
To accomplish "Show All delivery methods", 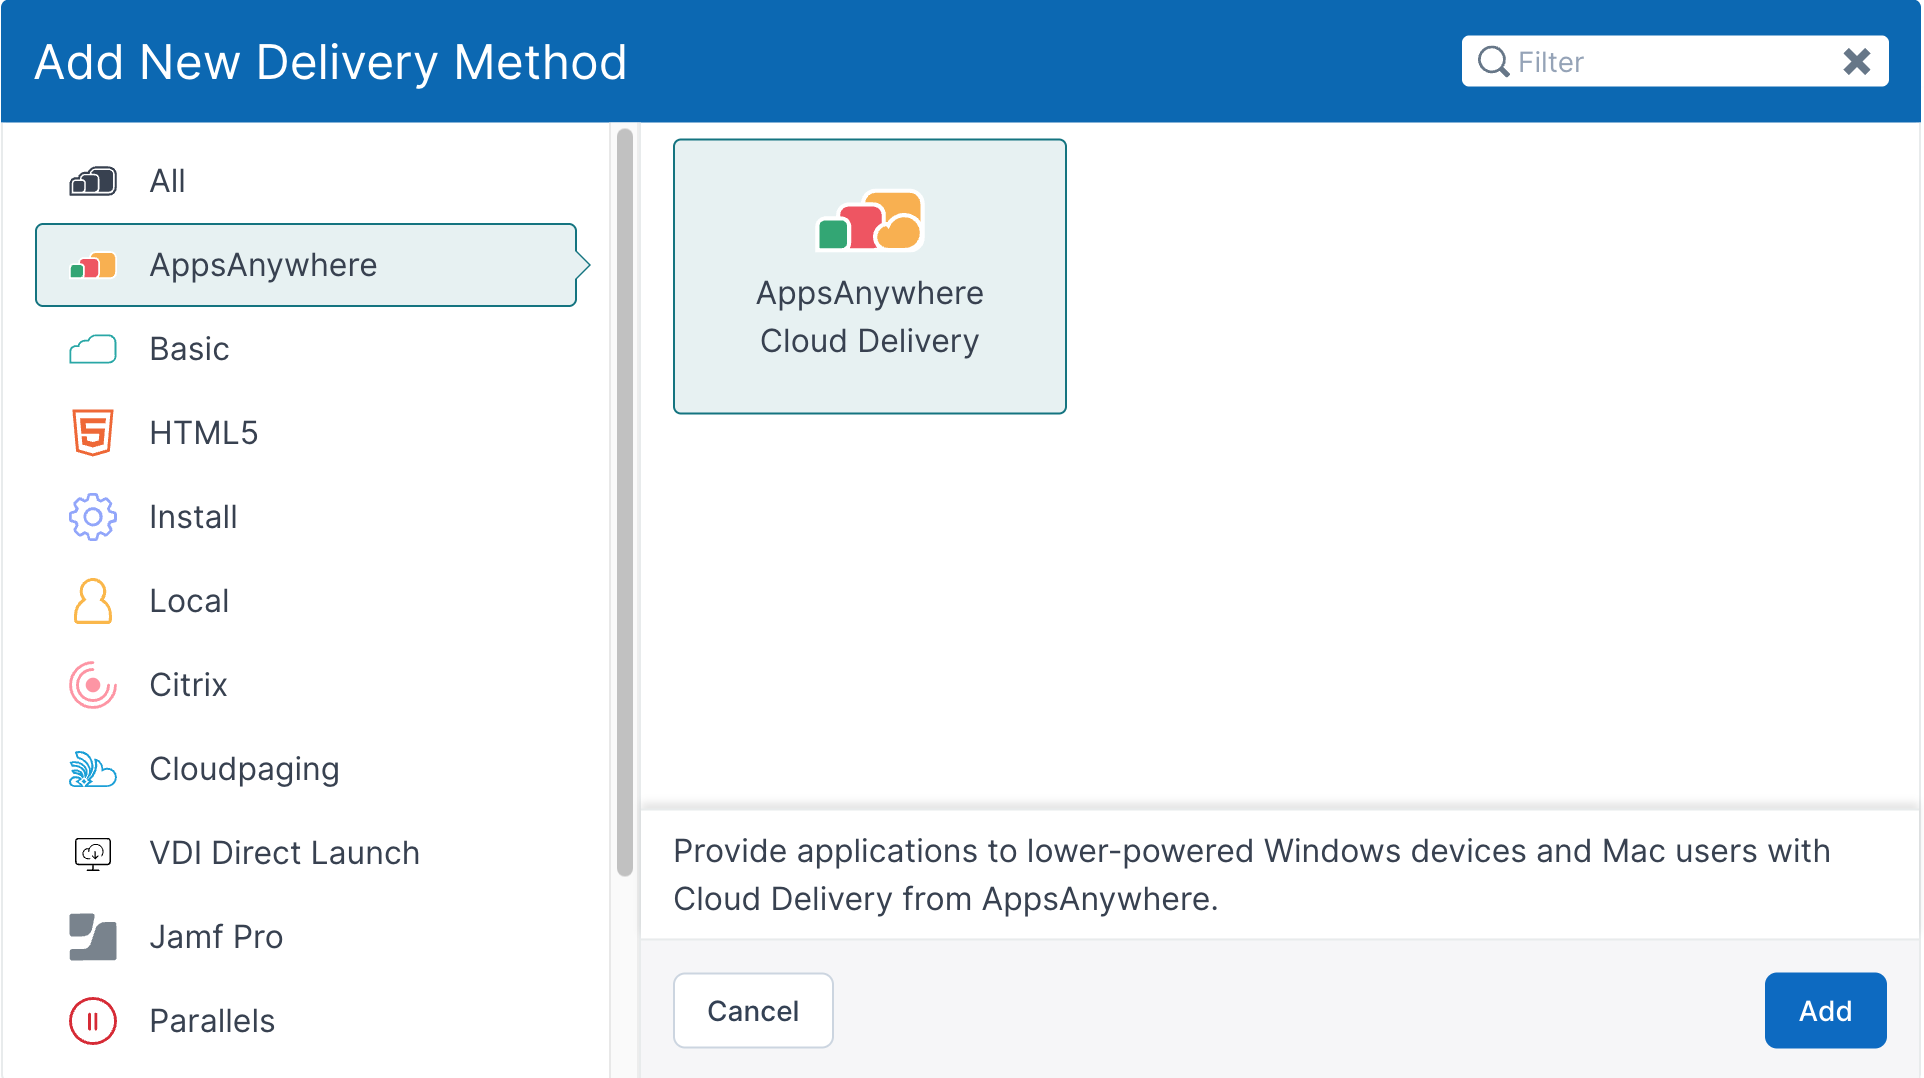I will point(306,181).
